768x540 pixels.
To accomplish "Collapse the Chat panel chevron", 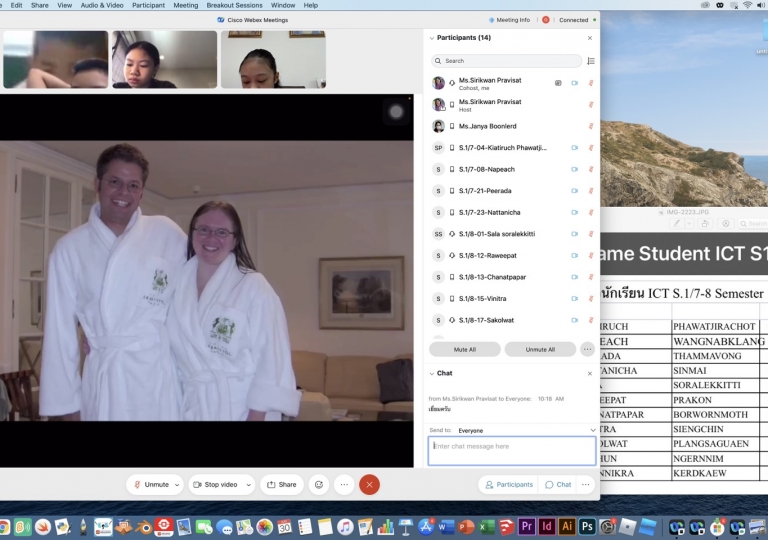I will pos(432,373).
